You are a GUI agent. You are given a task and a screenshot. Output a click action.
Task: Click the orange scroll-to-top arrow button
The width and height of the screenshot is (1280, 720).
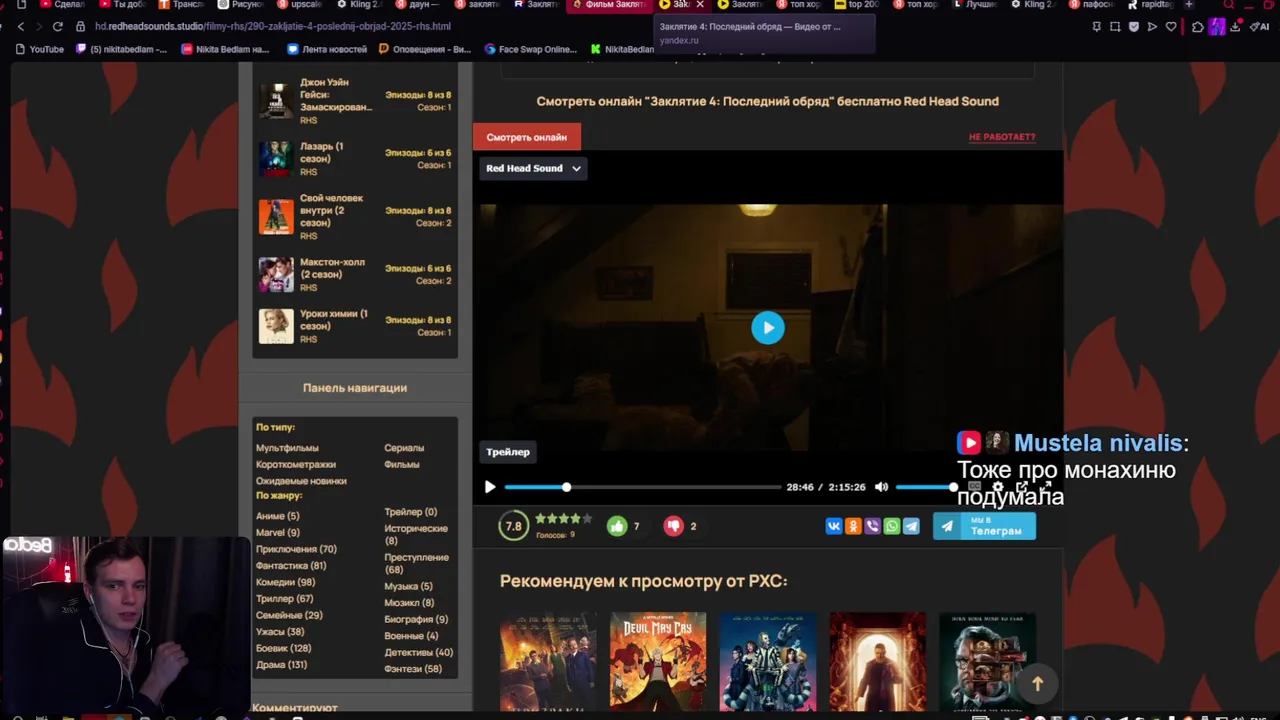1037,684
